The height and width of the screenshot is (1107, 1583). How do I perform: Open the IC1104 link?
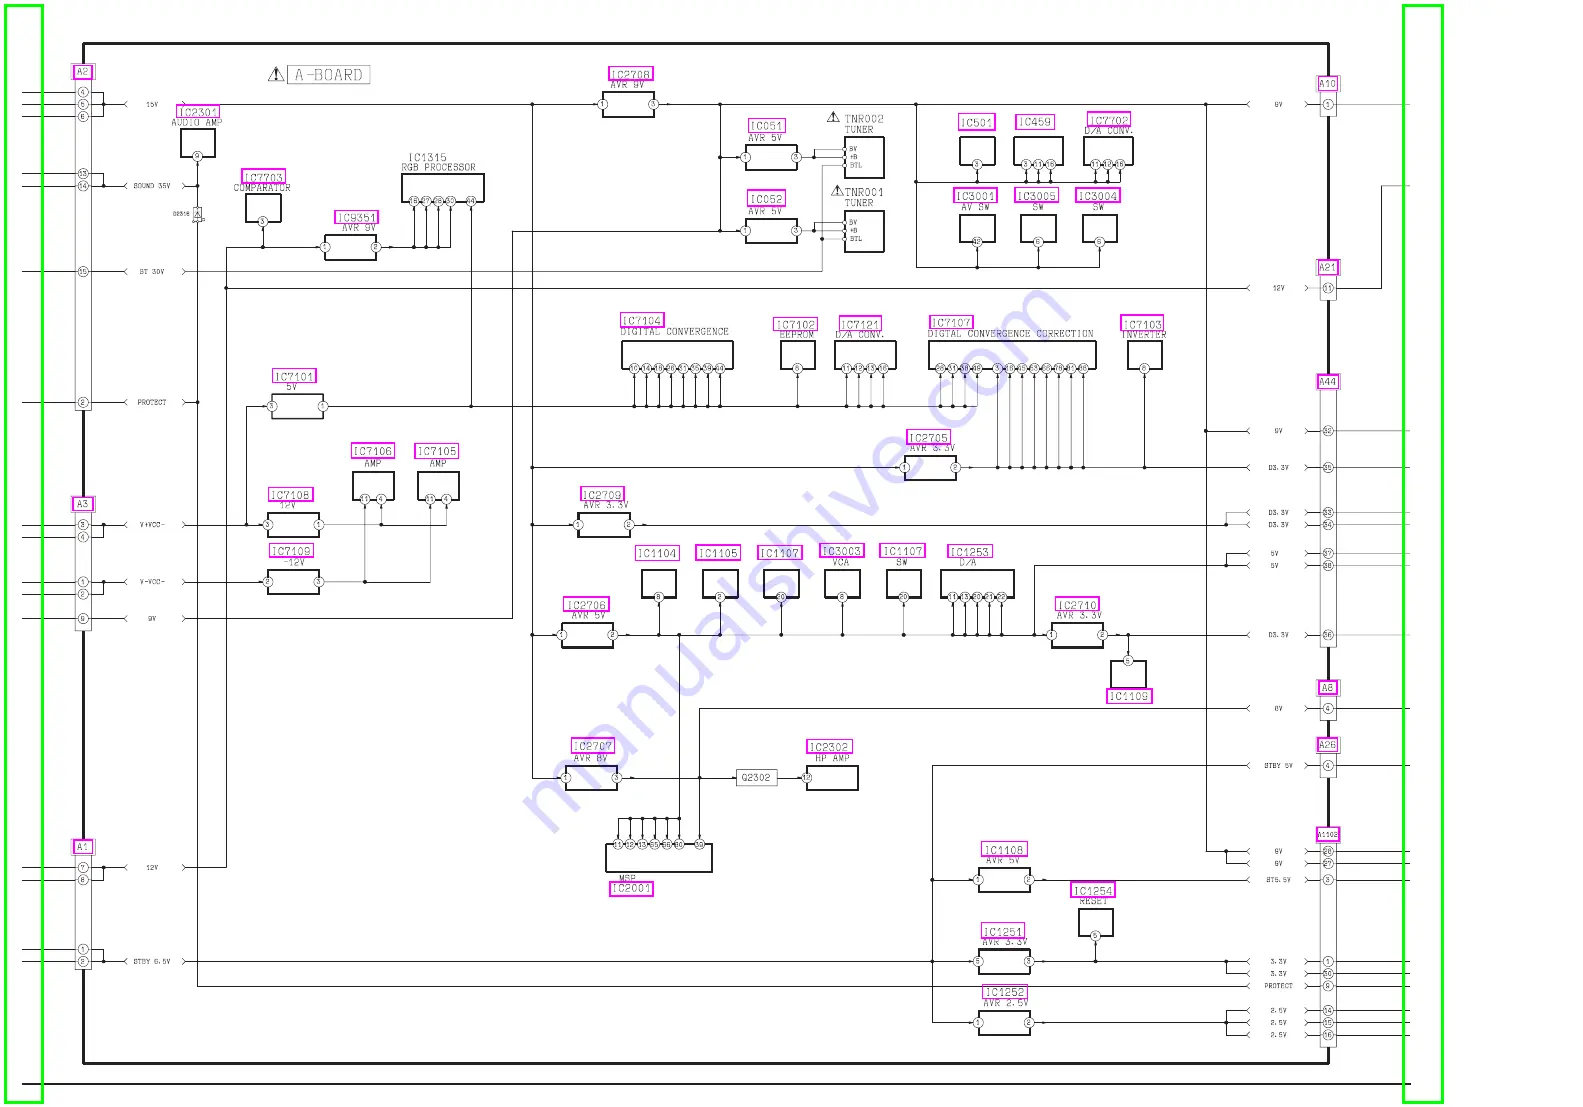tap(658, 554)
